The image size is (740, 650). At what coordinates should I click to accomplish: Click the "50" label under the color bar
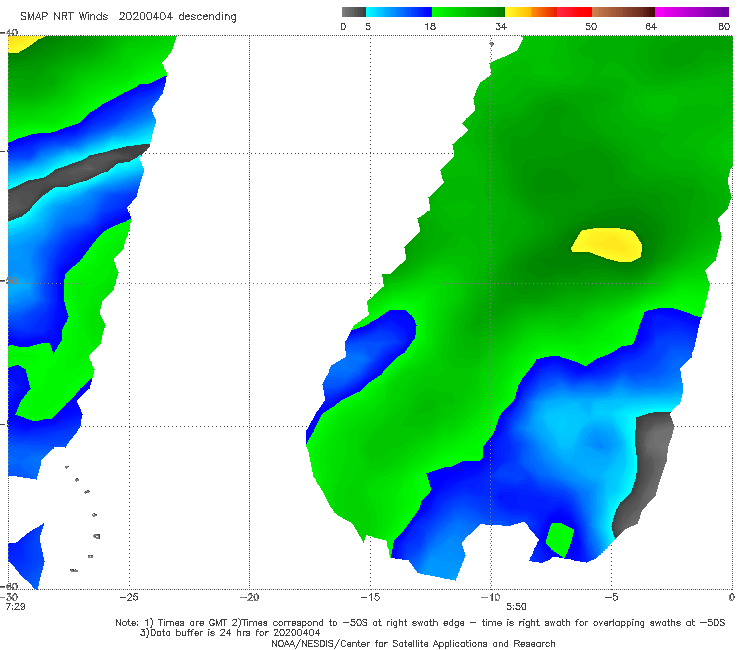coord(591,26)
